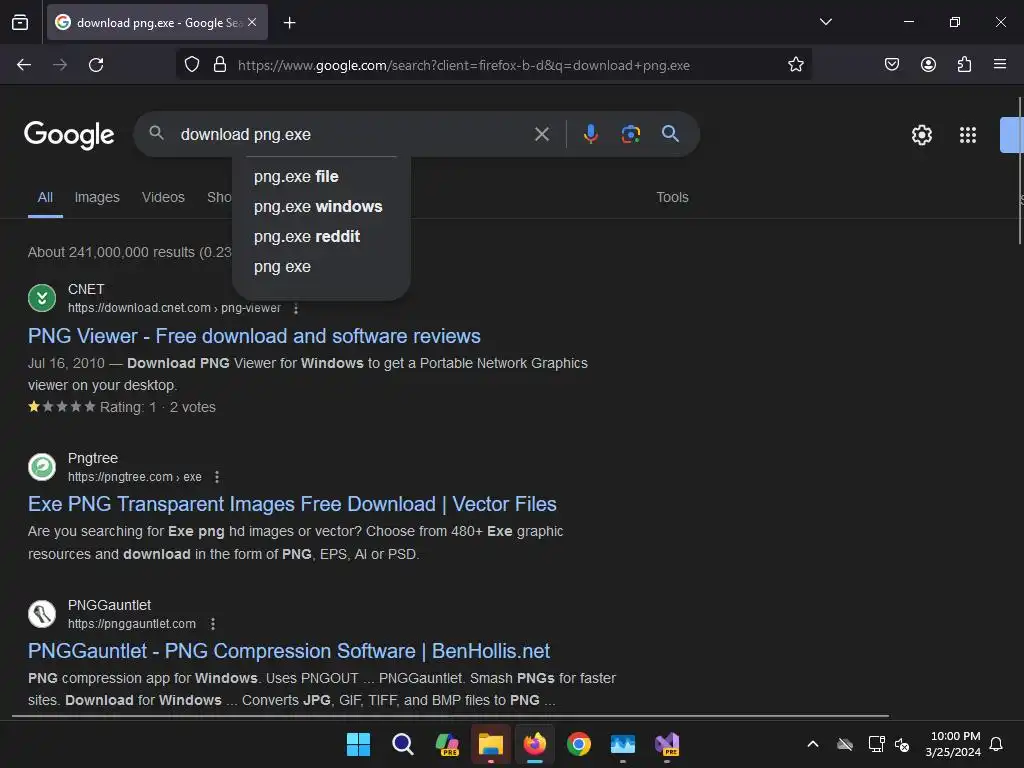Open File Explorer from the taskbar
Image resolution: width=1024 pixels, height=768 pixels.
pos(490,744)
